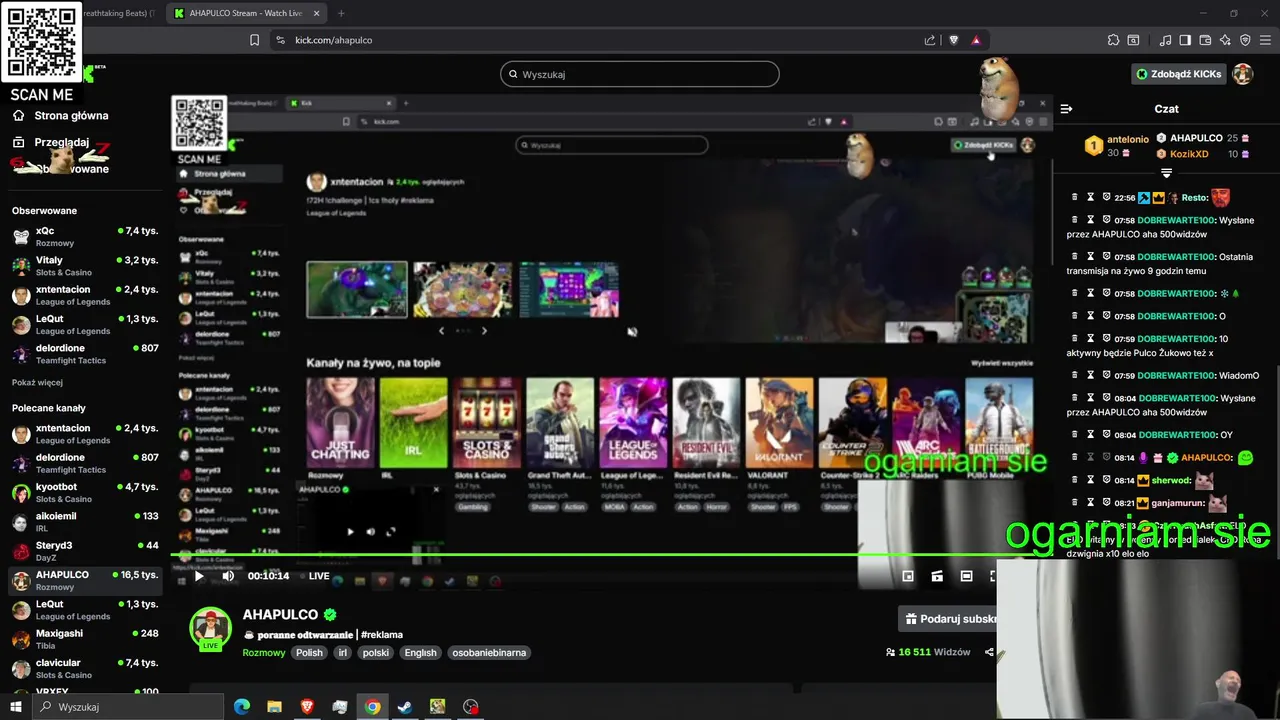Expand Pokaż więcej under followed channels
The width and height of the screenshot is (1280, 720).
(x=37, y=382)
